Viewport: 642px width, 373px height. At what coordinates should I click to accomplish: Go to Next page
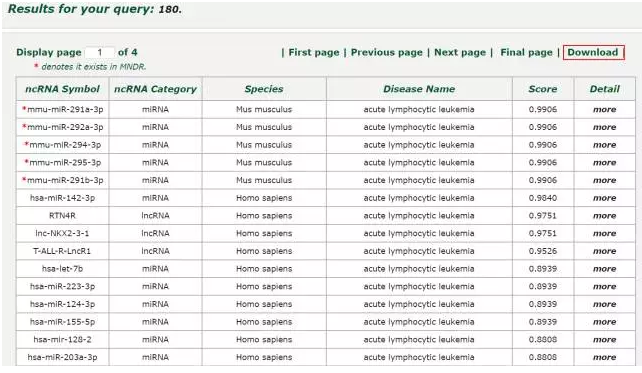pos(460,52)
